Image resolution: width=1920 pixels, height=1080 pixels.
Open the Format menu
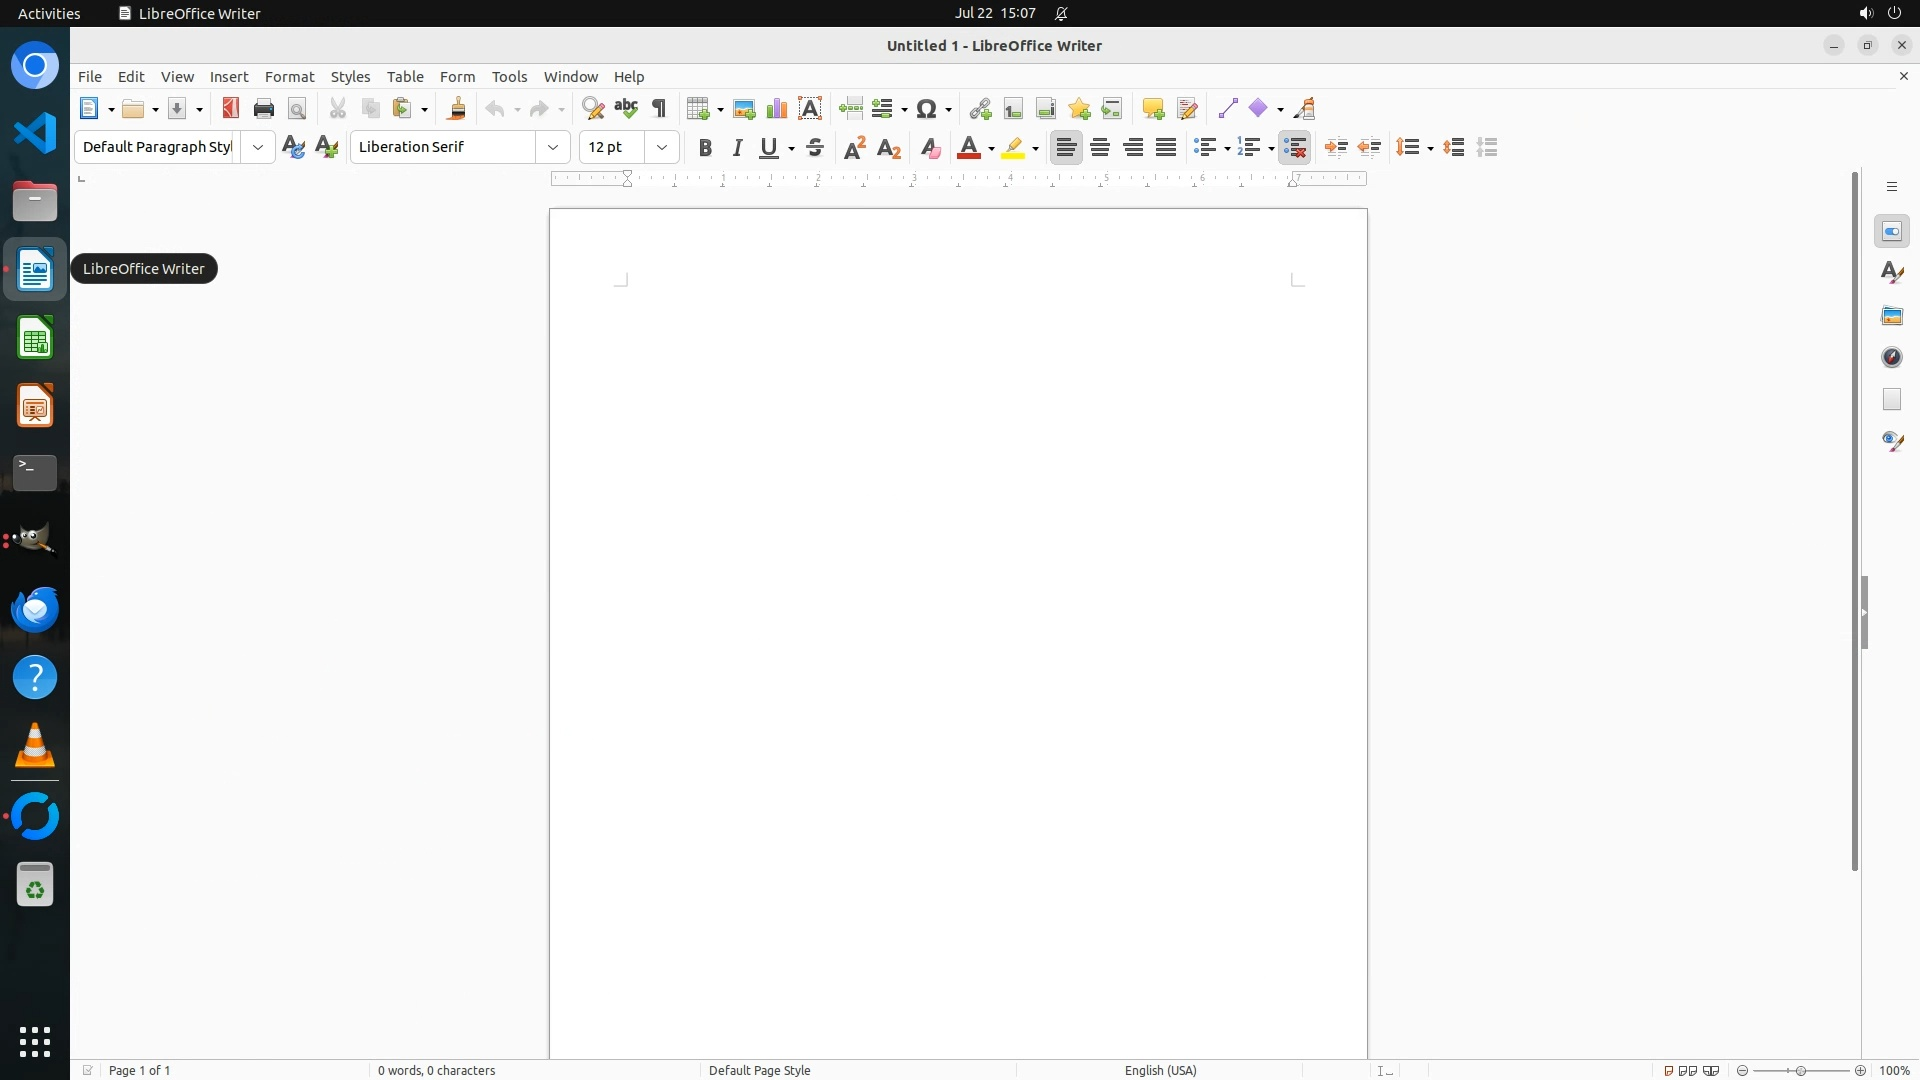289,77
